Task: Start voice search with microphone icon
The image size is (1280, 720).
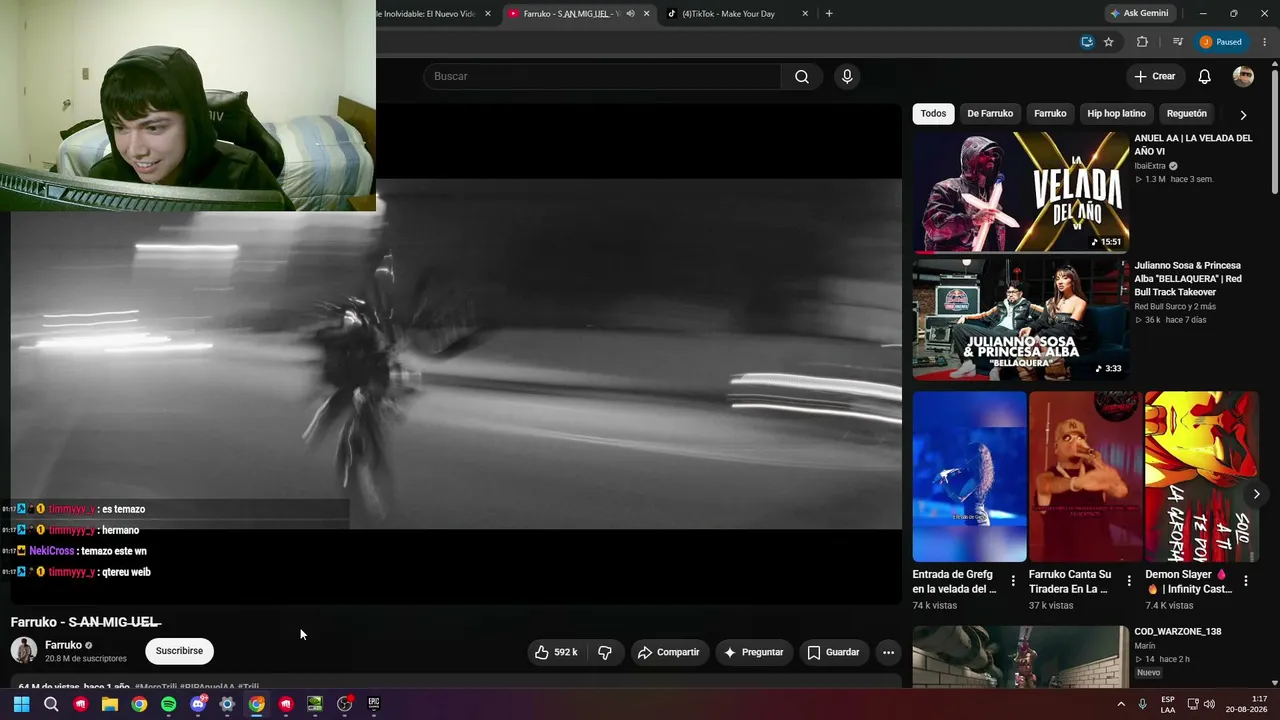Action: [x=847, y=77]
